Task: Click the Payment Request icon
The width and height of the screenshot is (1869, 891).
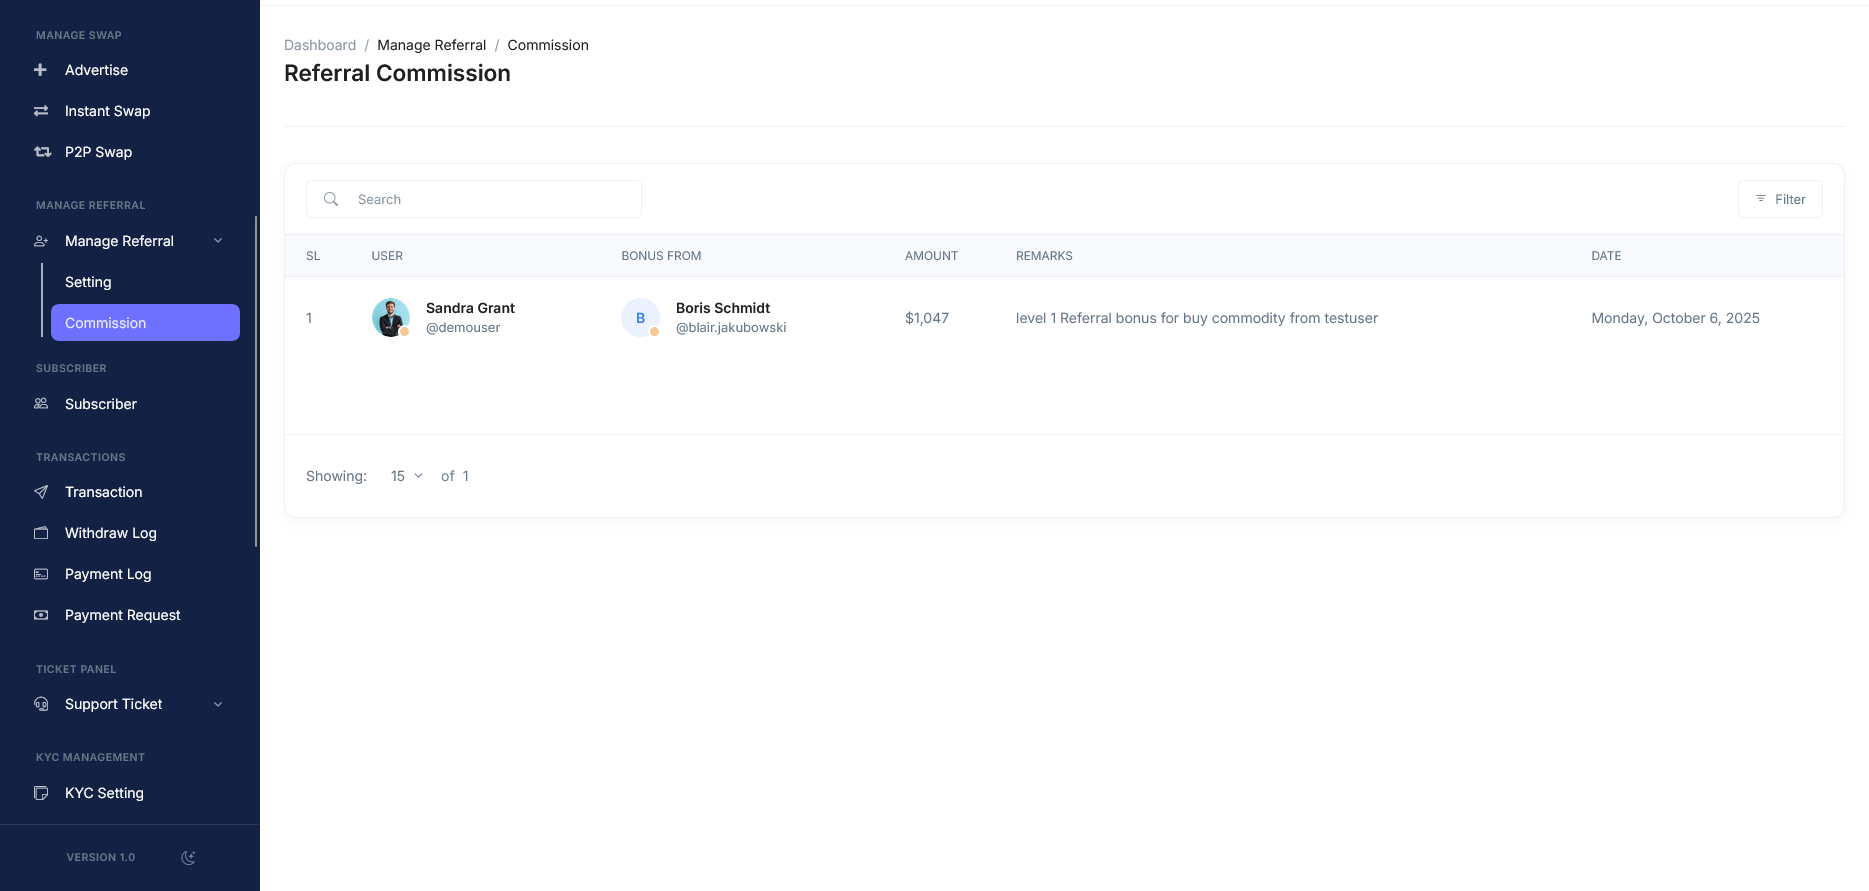Action: coord(41,615)
